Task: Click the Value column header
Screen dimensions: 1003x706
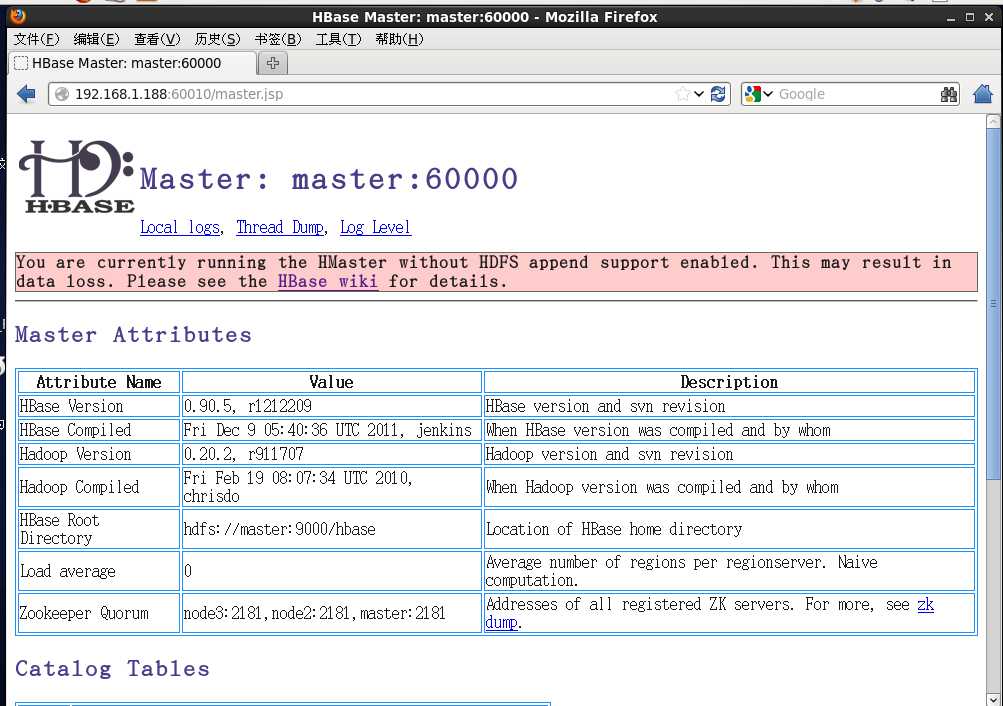Action: (x=331, y=382)
